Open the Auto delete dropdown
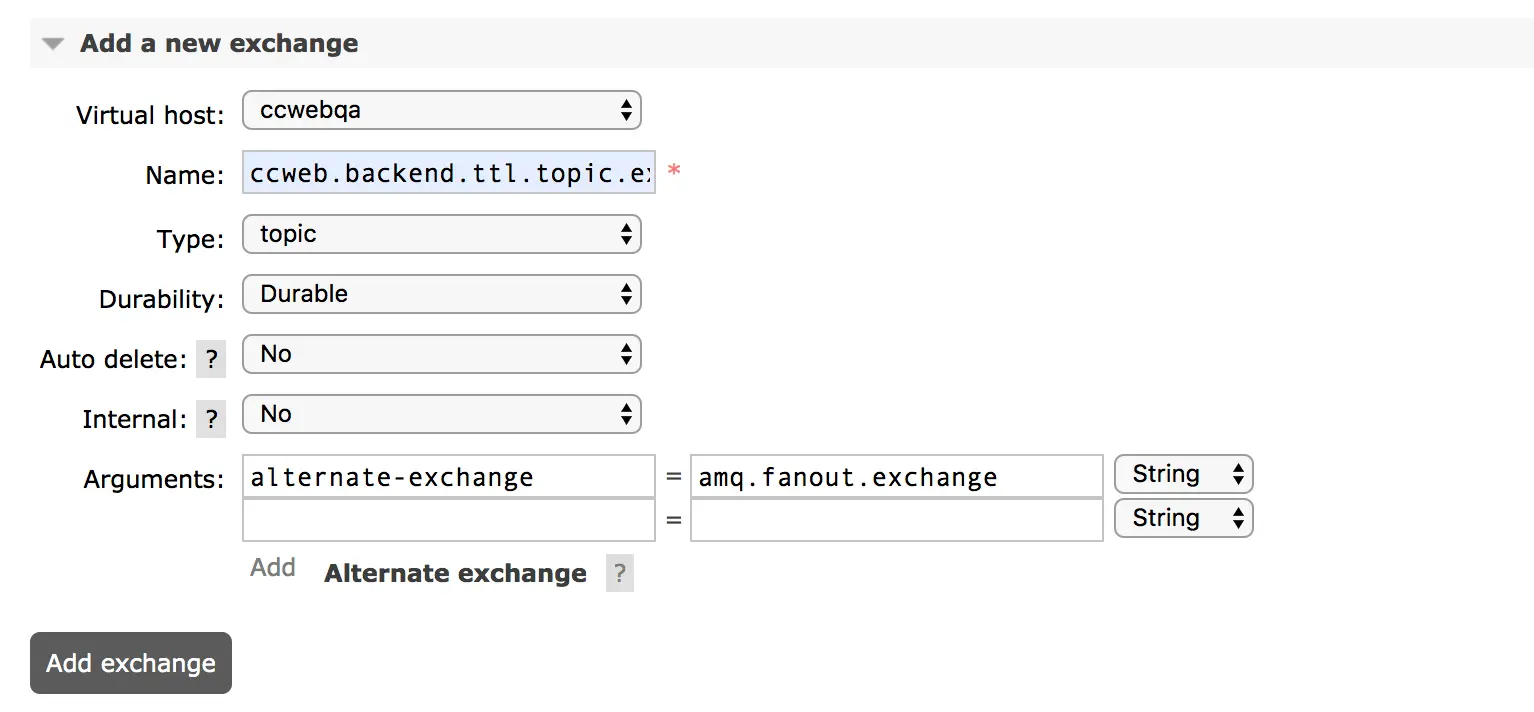 click(x=441, y=355)
